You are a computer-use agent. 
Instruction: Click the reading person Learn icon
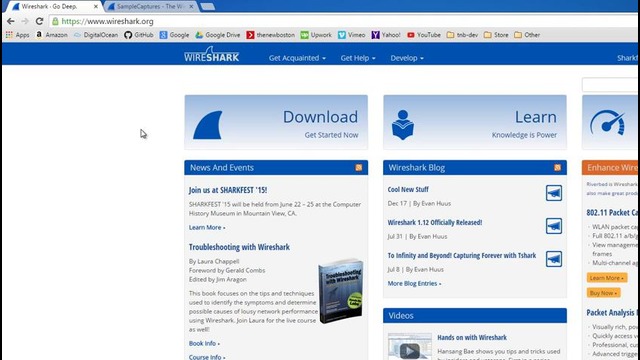click(x=403, y=125)
